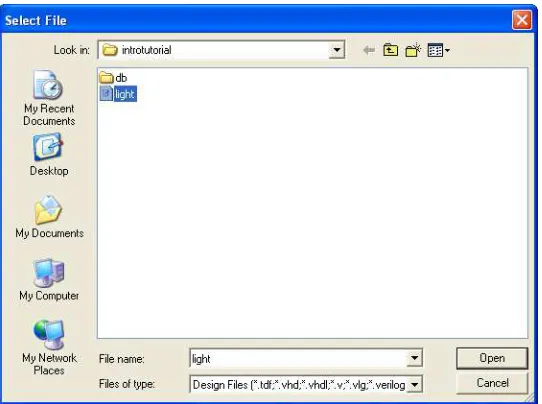Screen dimensions: 542x404
Task: Select the light design file
Action: [x=118, y=94]
